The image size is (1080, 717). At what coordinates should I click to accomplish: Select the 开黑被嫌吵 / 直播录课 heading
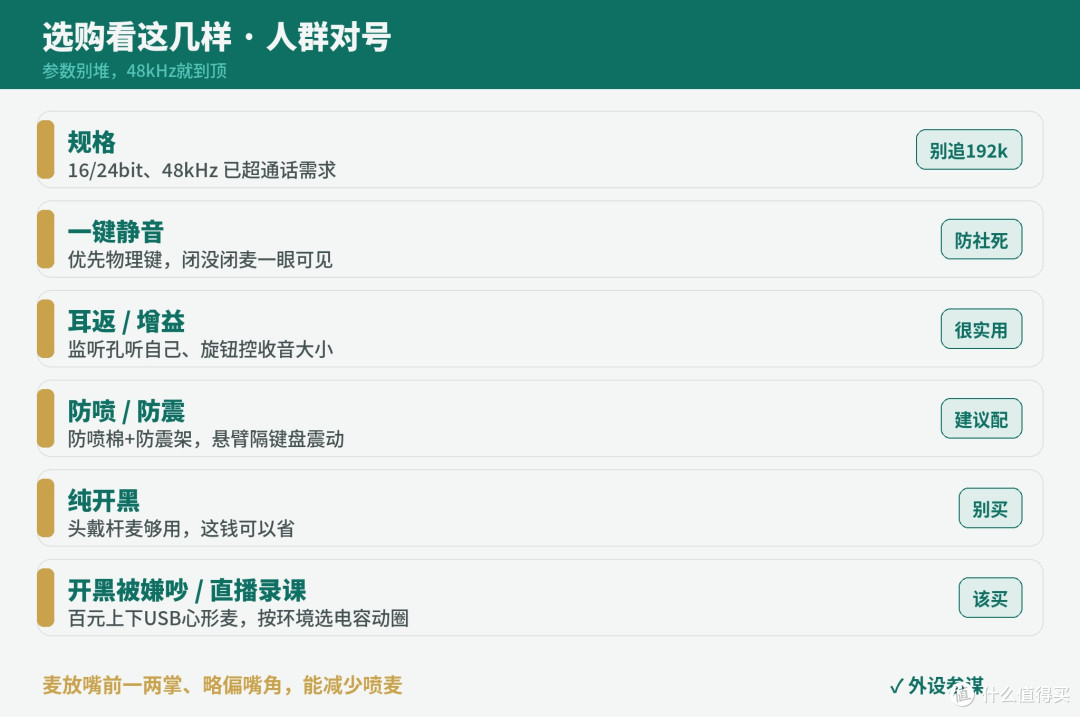(x=187, y=590)
